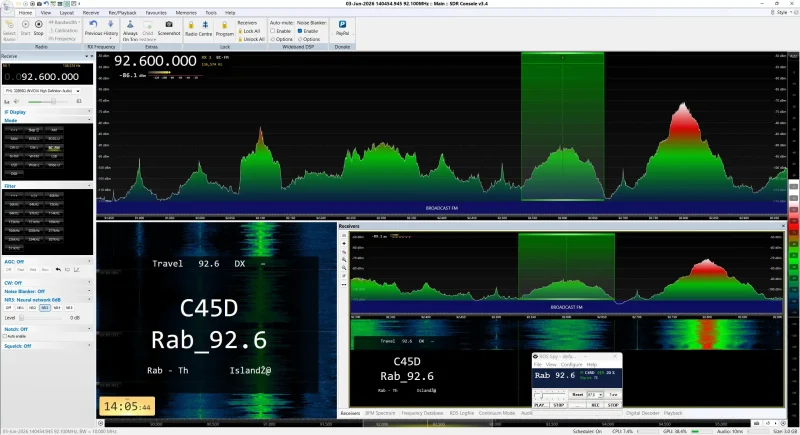Open the Configure menu in RDS Spy
The height and width of the screenshot is (435, 800).
pyautogui.click(x=571, y=365)
